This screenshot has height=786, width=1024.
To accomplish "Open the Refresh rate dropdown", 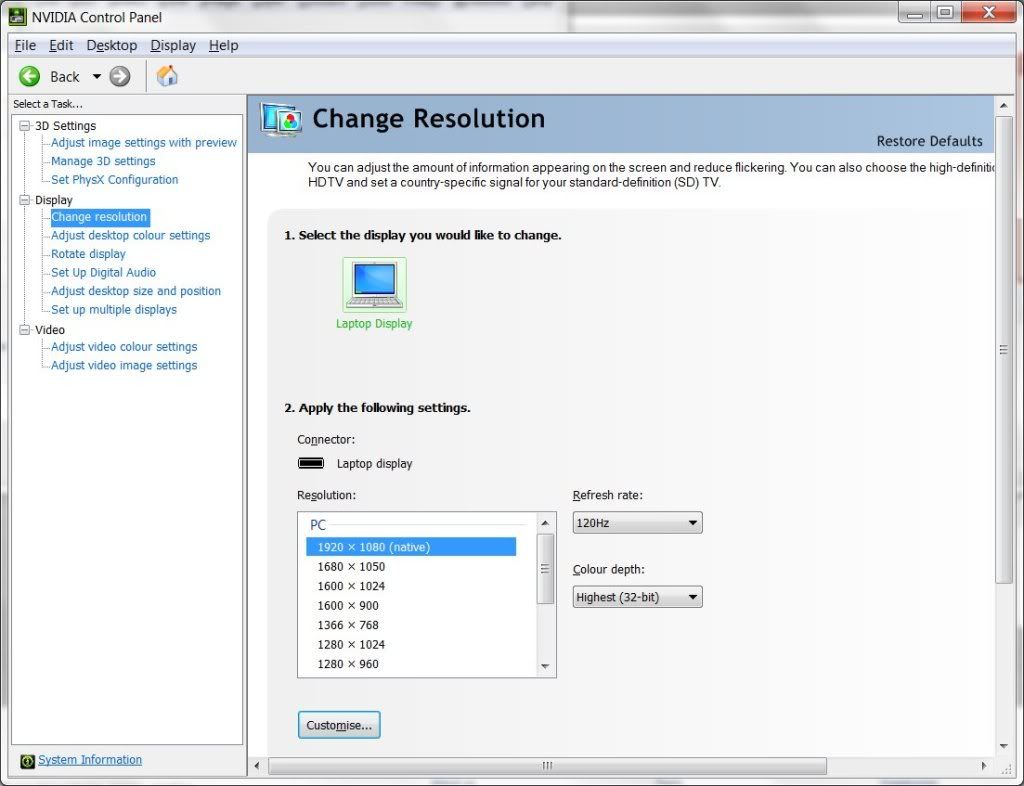I will click(x=637, y=523).
